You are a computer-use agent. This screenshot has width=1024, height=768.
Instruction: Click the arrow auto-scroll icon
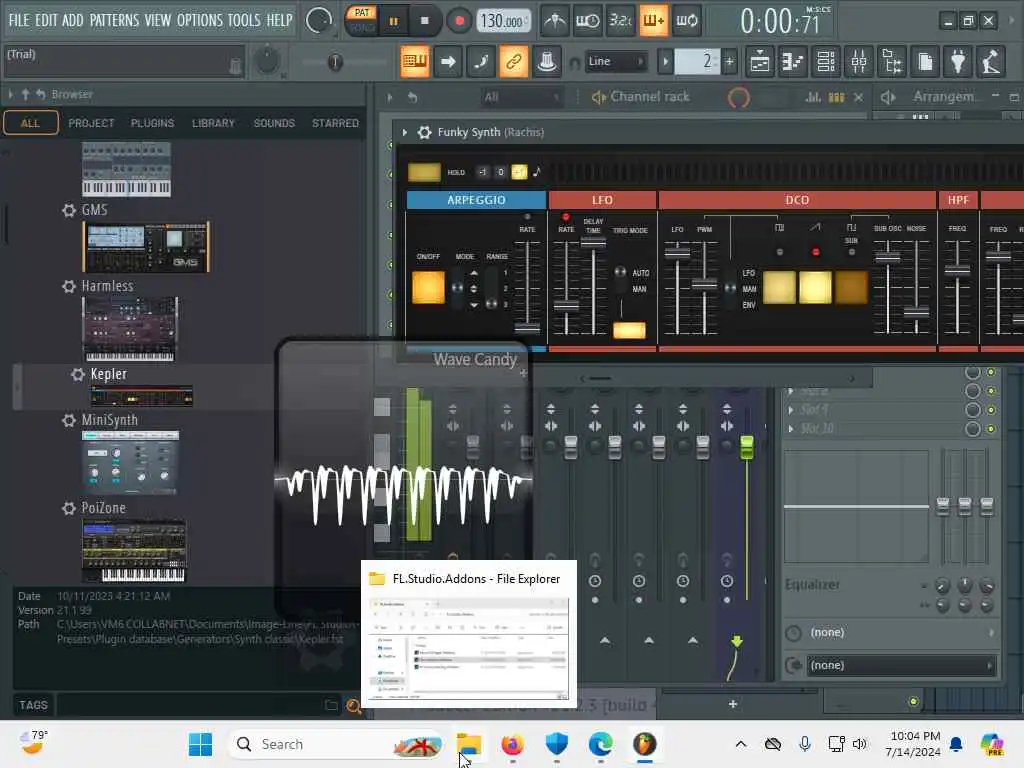[x=448, y=62]
